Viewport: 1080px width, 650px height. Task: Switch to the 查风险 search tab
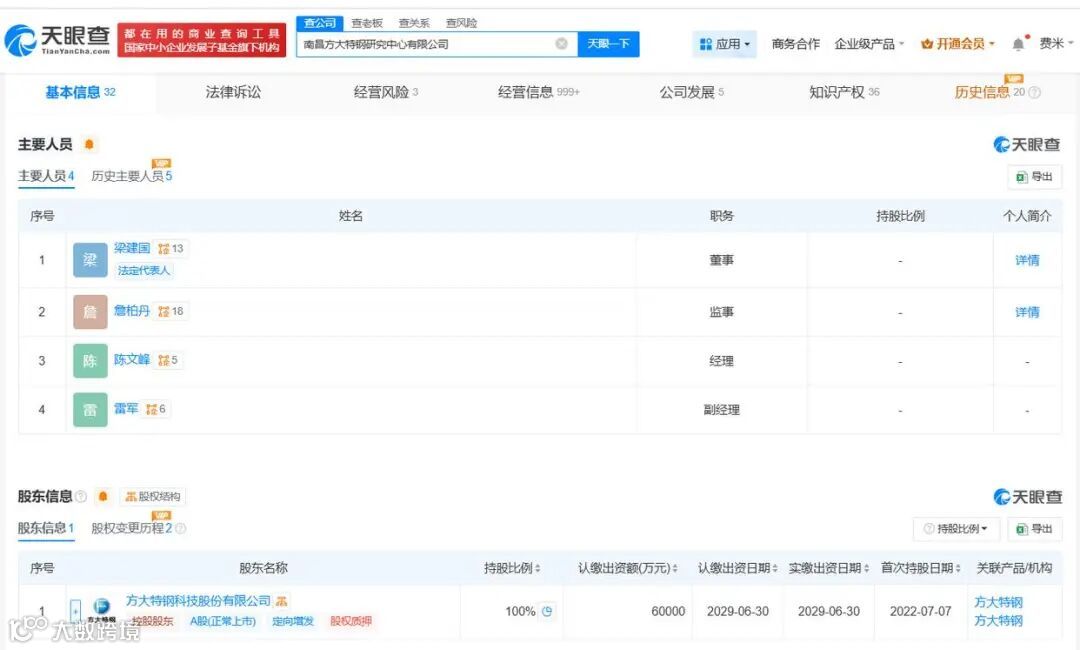coord(461,23)
